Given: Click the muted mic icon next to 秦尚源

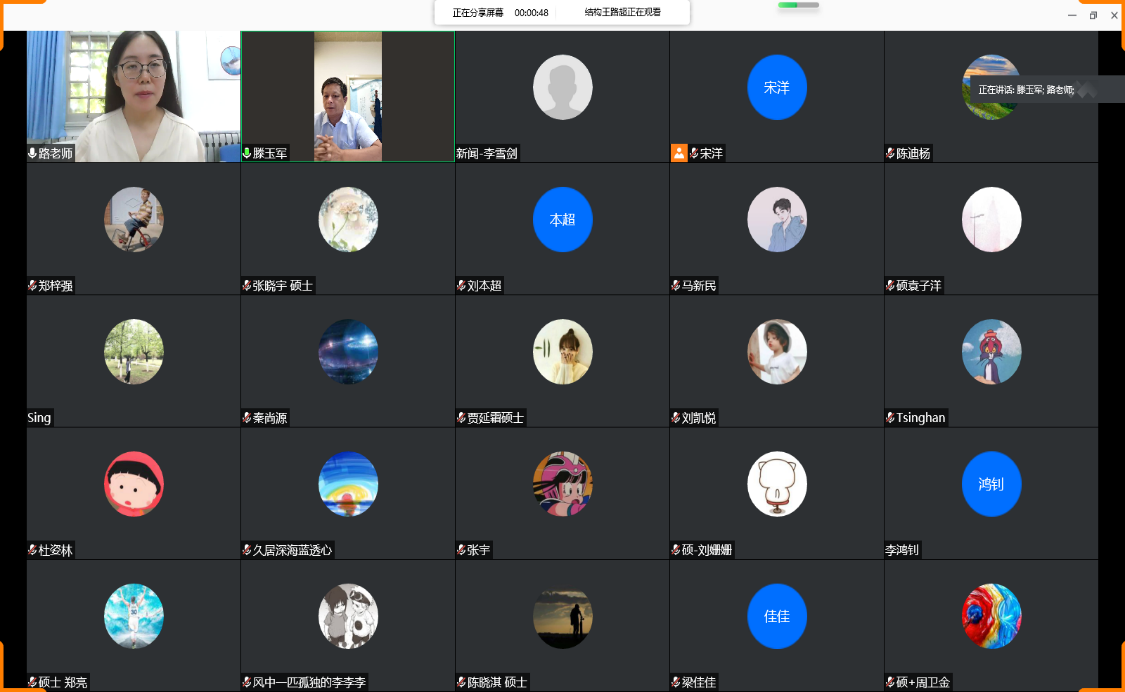Looking at the screenshot, I should pyautogui.click(x=247, y=418).
